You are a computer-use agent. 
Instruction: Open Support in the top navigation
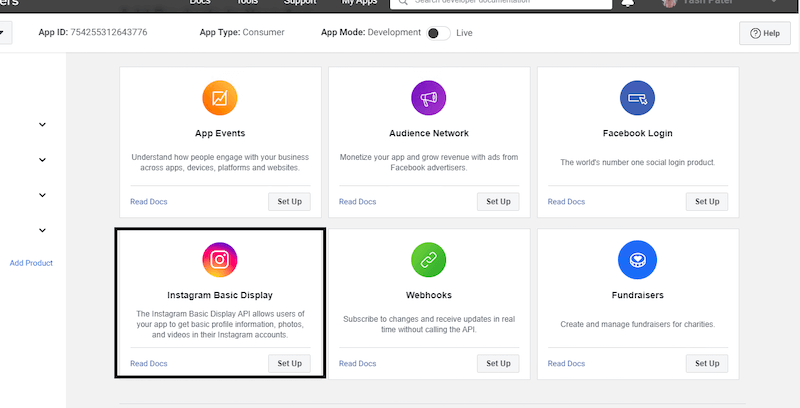point(300,2)
